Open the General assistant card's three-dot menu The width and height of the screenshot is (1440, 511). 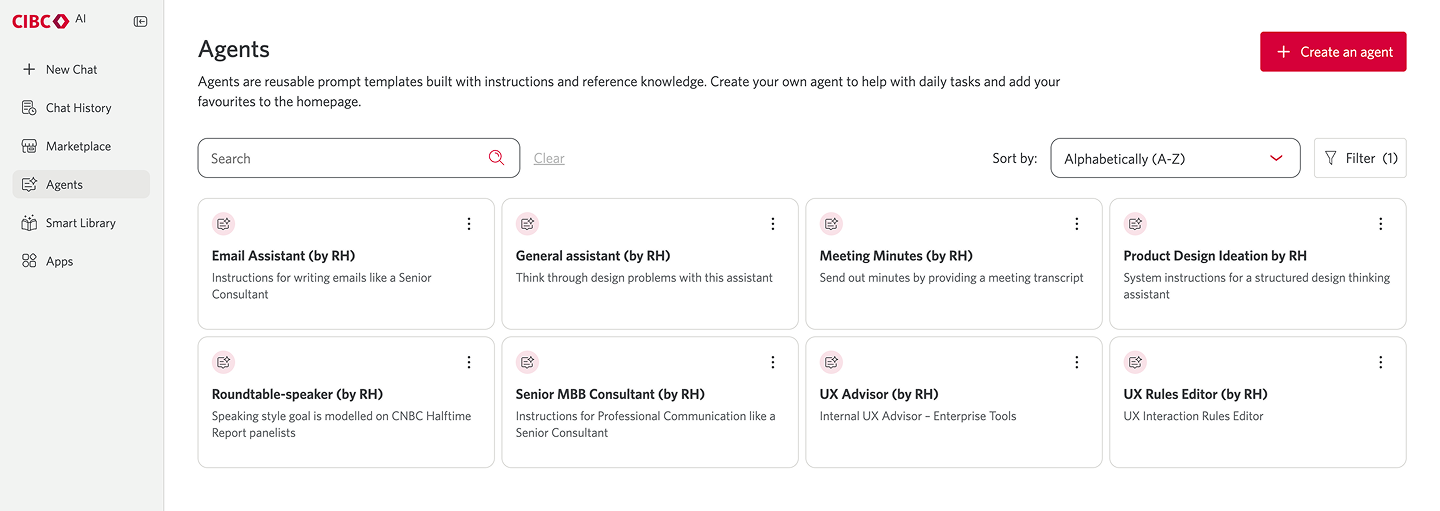click(x=773, y=224)
